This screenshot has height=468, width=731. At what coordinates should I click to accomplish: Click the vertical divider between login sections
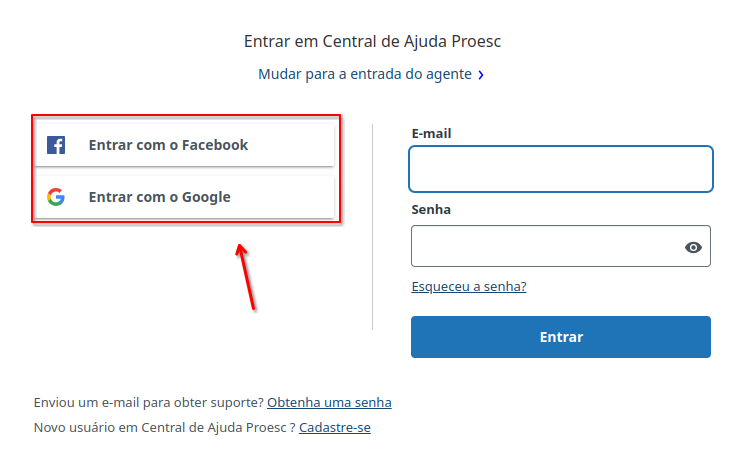[372, 227]
